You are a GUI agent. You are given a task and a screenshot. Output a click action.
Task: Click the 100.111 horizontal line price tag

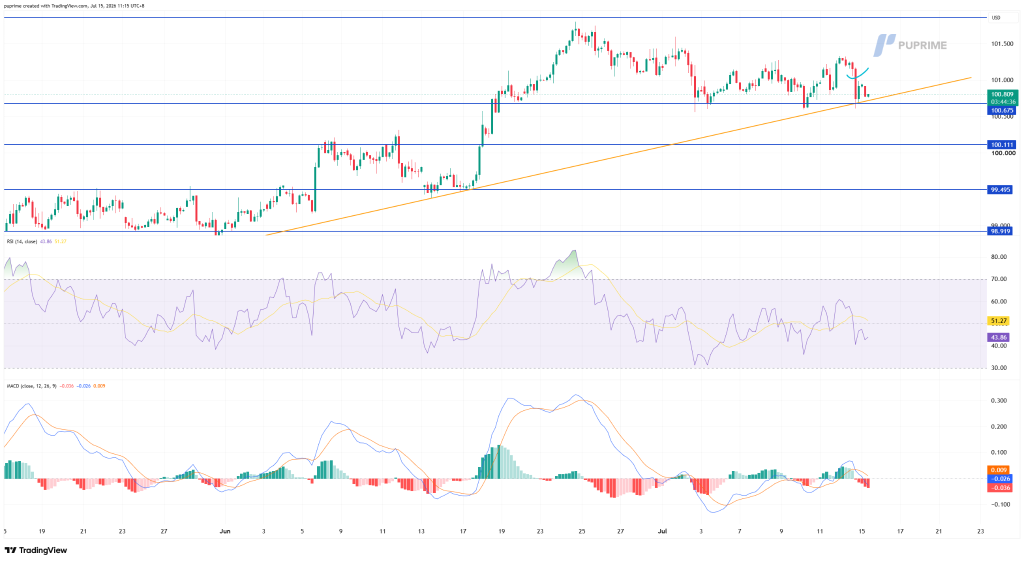[x=1002, y=145]
